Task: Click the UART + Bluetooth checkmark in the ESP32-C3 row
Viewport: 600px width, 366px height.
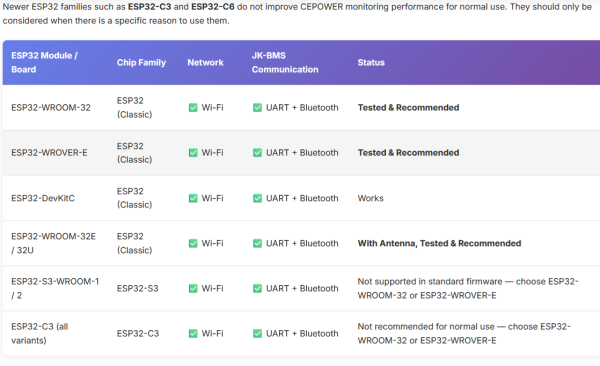Action: tap(257, 333)
